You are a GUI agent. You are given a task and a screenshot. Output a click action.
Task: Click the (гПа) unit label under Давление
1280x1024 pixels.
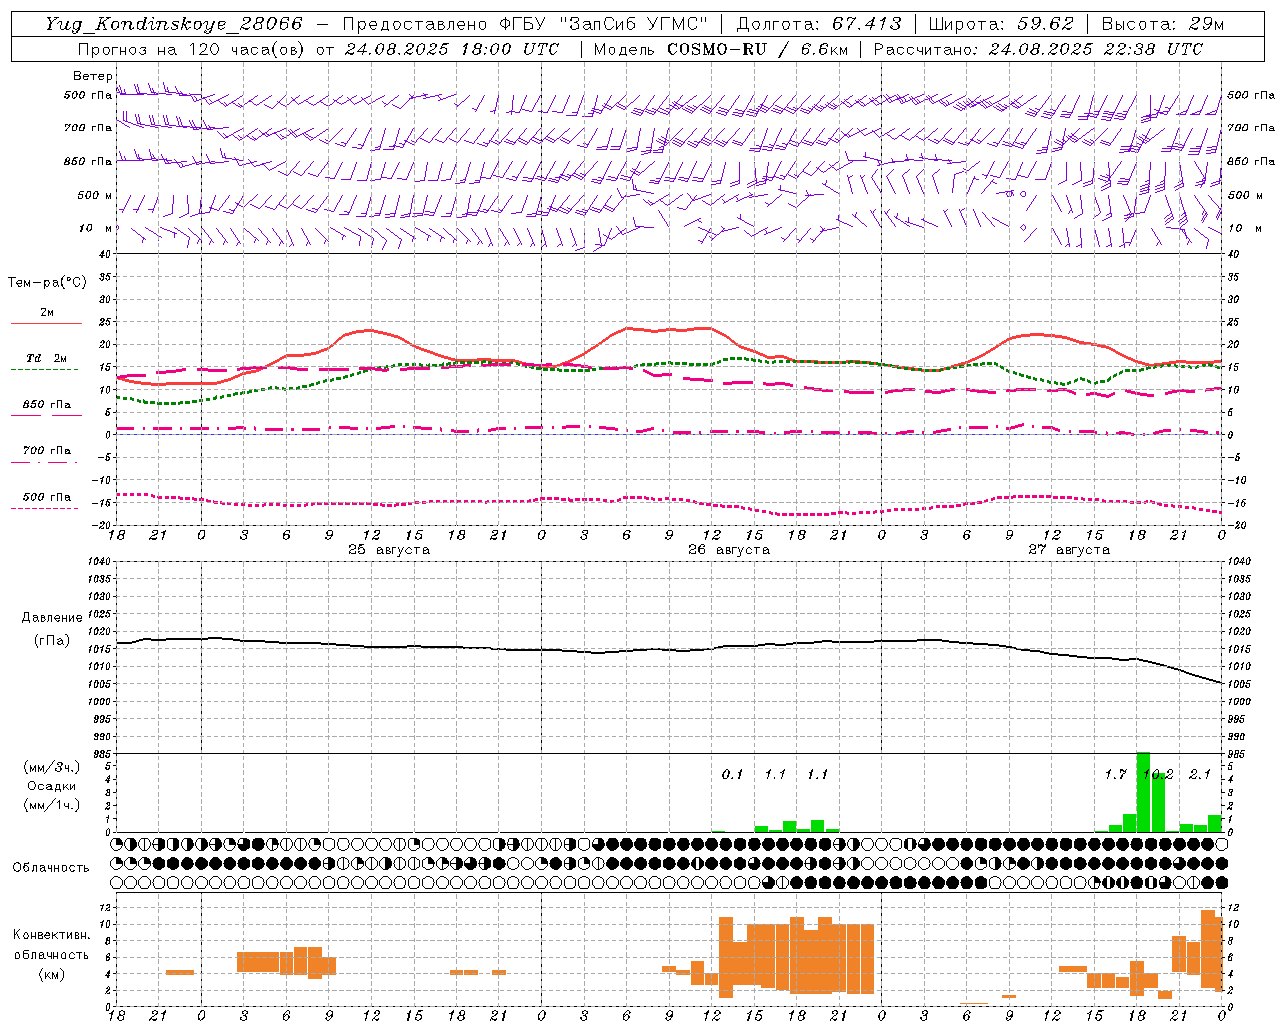[x=52, y=640]
